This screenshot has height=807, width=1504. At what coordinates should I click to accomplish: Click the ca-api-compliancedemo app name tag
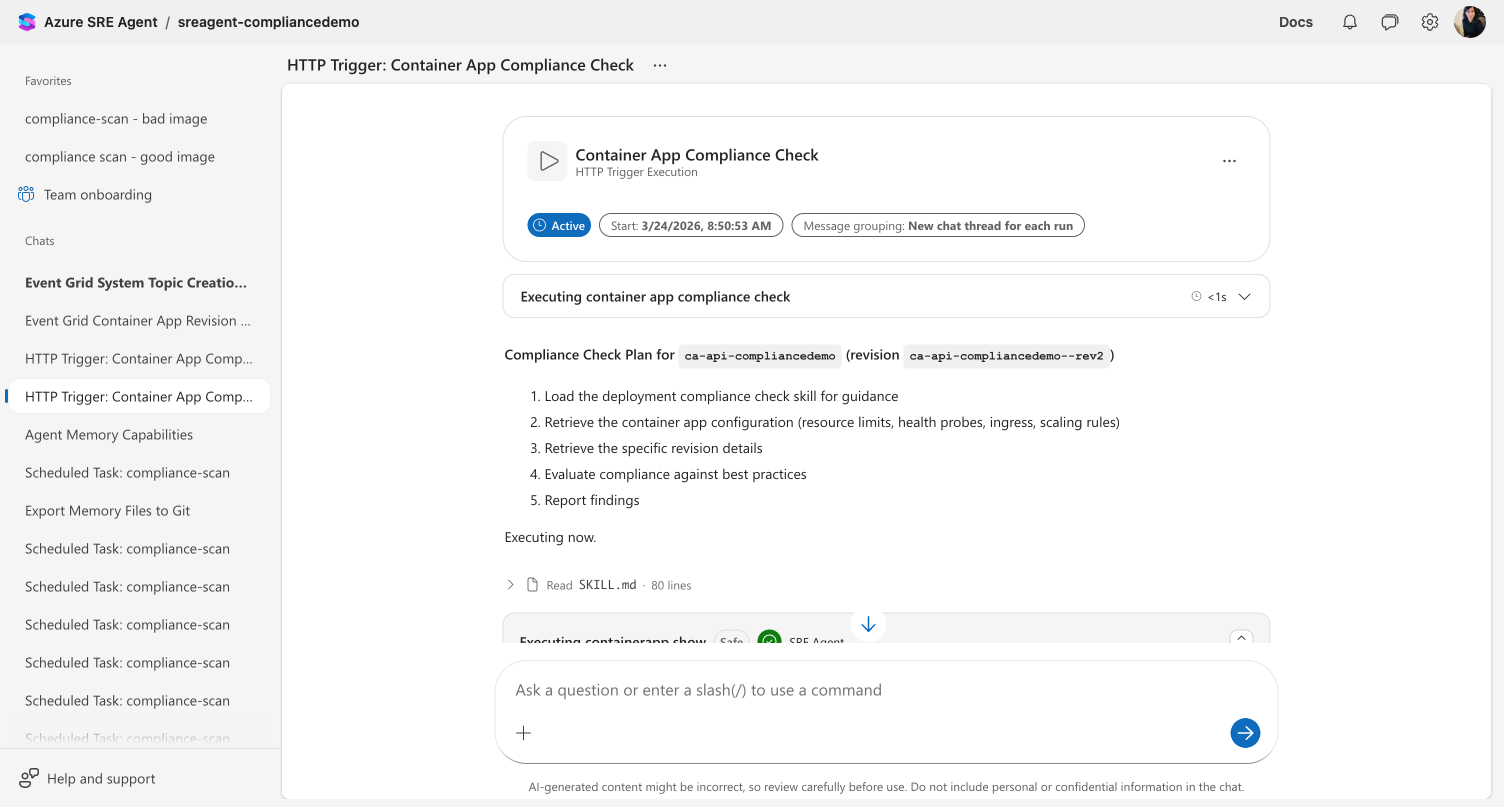tap(760, 356)
